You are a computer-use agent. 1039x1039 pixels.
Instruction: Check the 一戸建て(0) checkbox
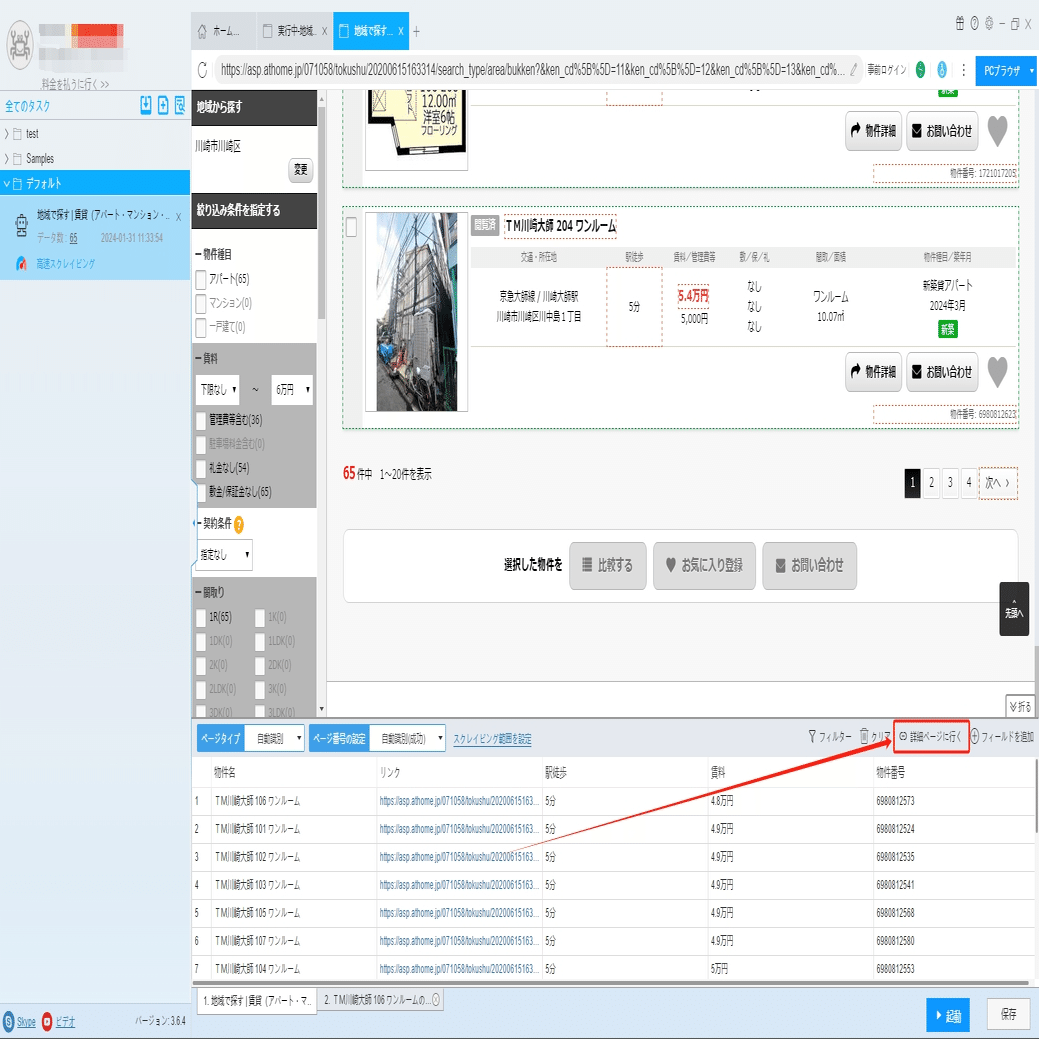click(201, 327)
